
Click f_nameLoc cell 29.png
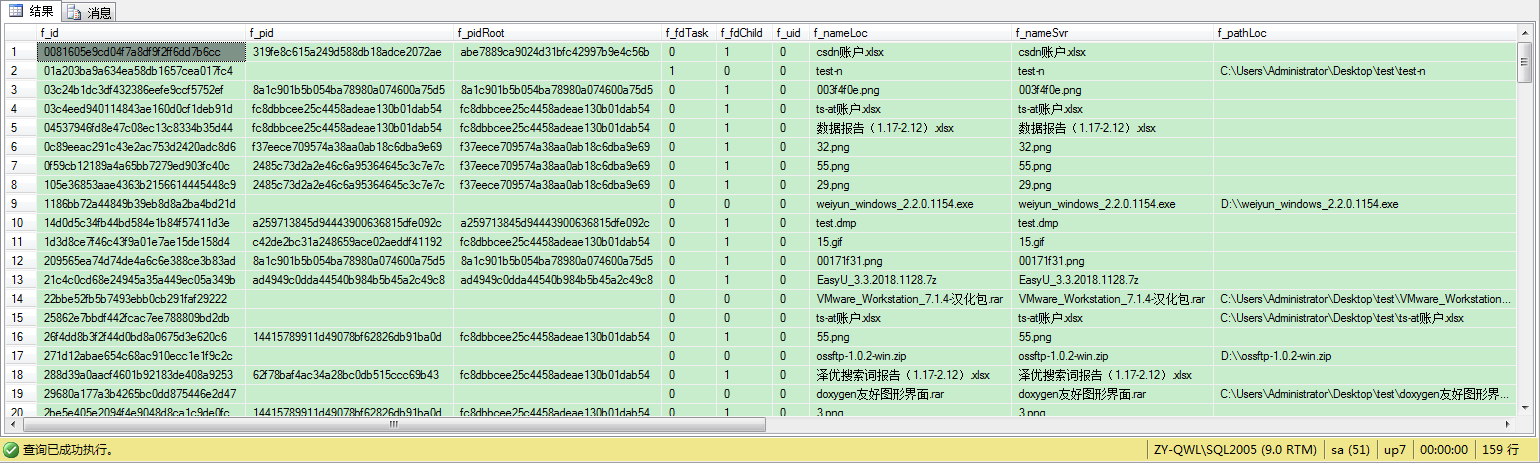911,184
